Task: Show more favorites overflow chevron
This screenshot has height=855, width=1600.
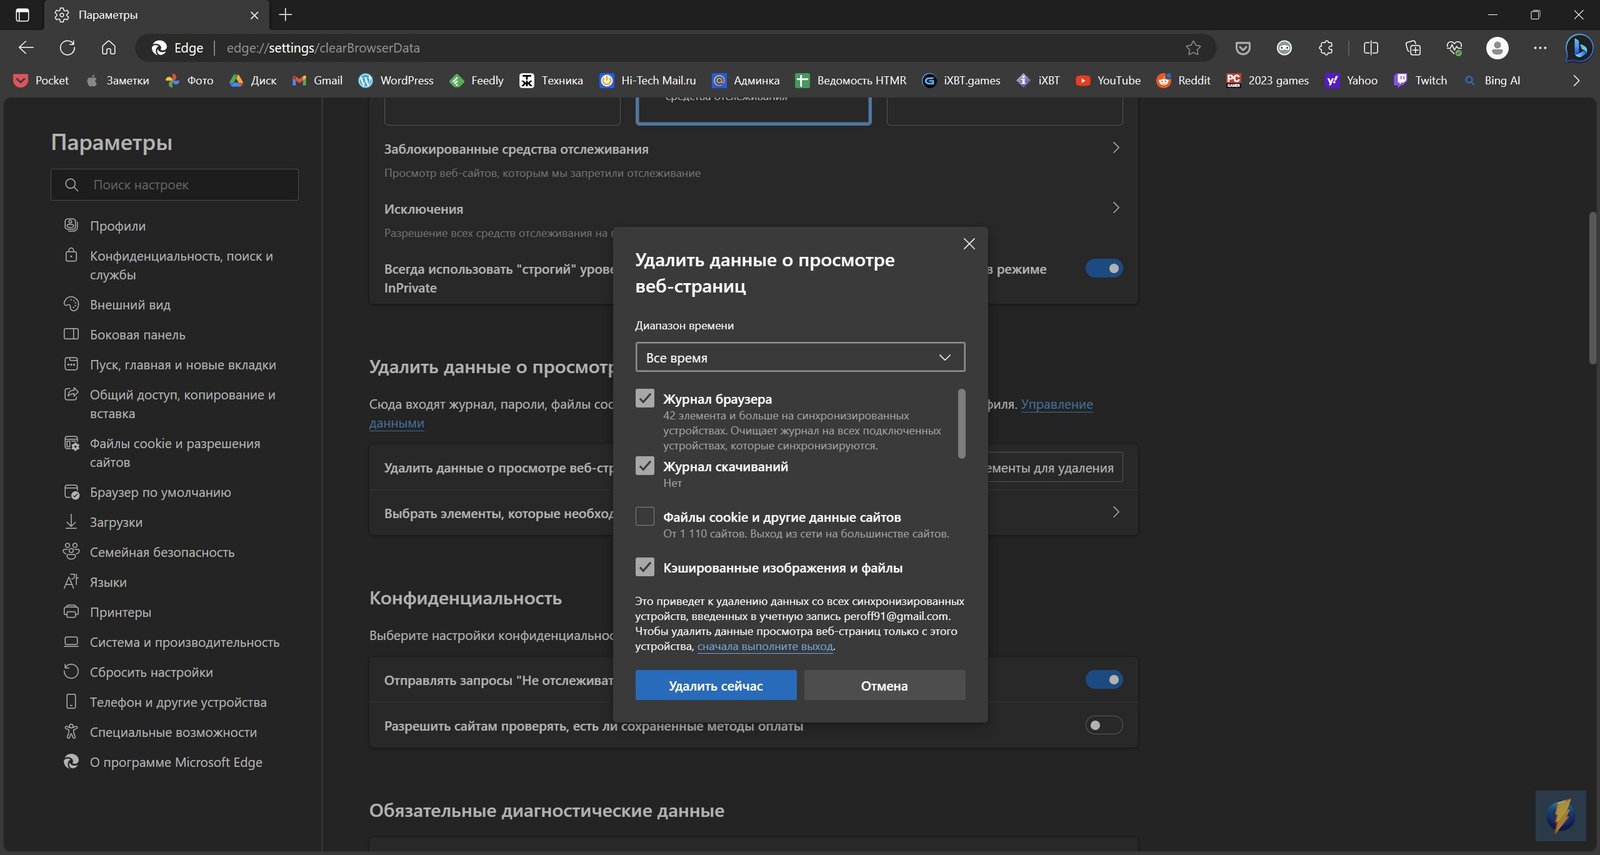Action: coord(1576,80)
